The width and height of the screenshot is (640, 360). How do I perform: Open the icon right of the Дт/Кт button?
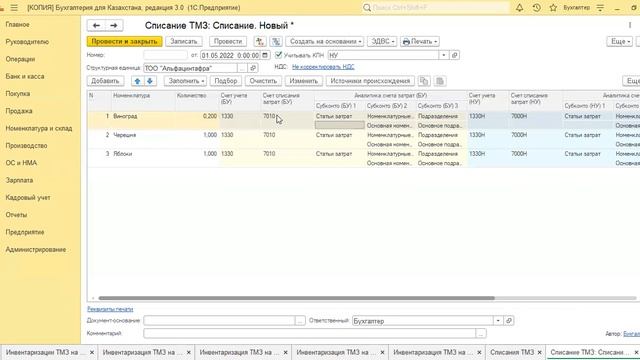pyautogui.click(x=276, y=42)
